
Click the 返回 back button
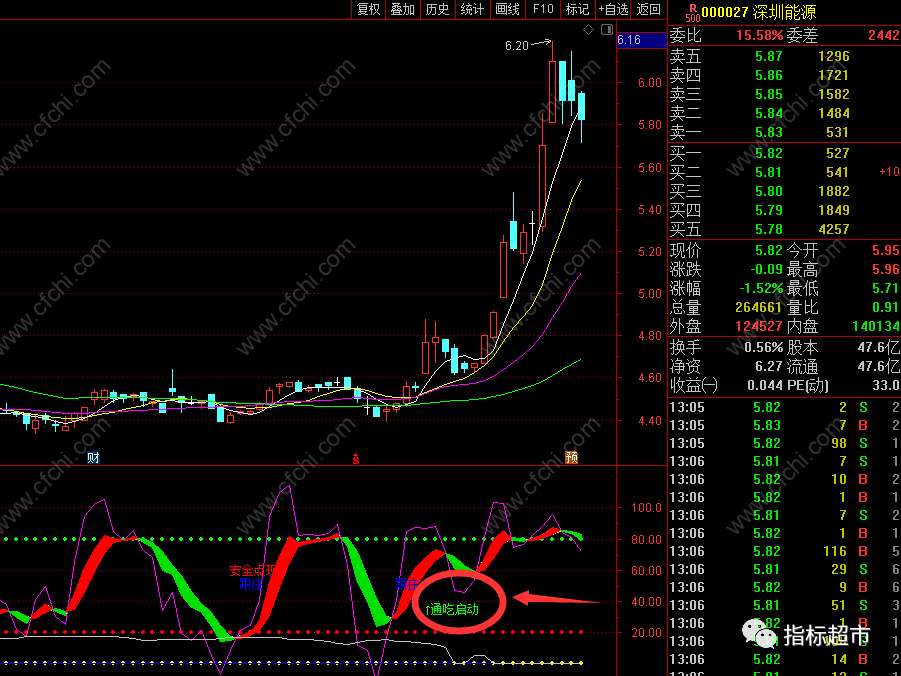[649, 9]
